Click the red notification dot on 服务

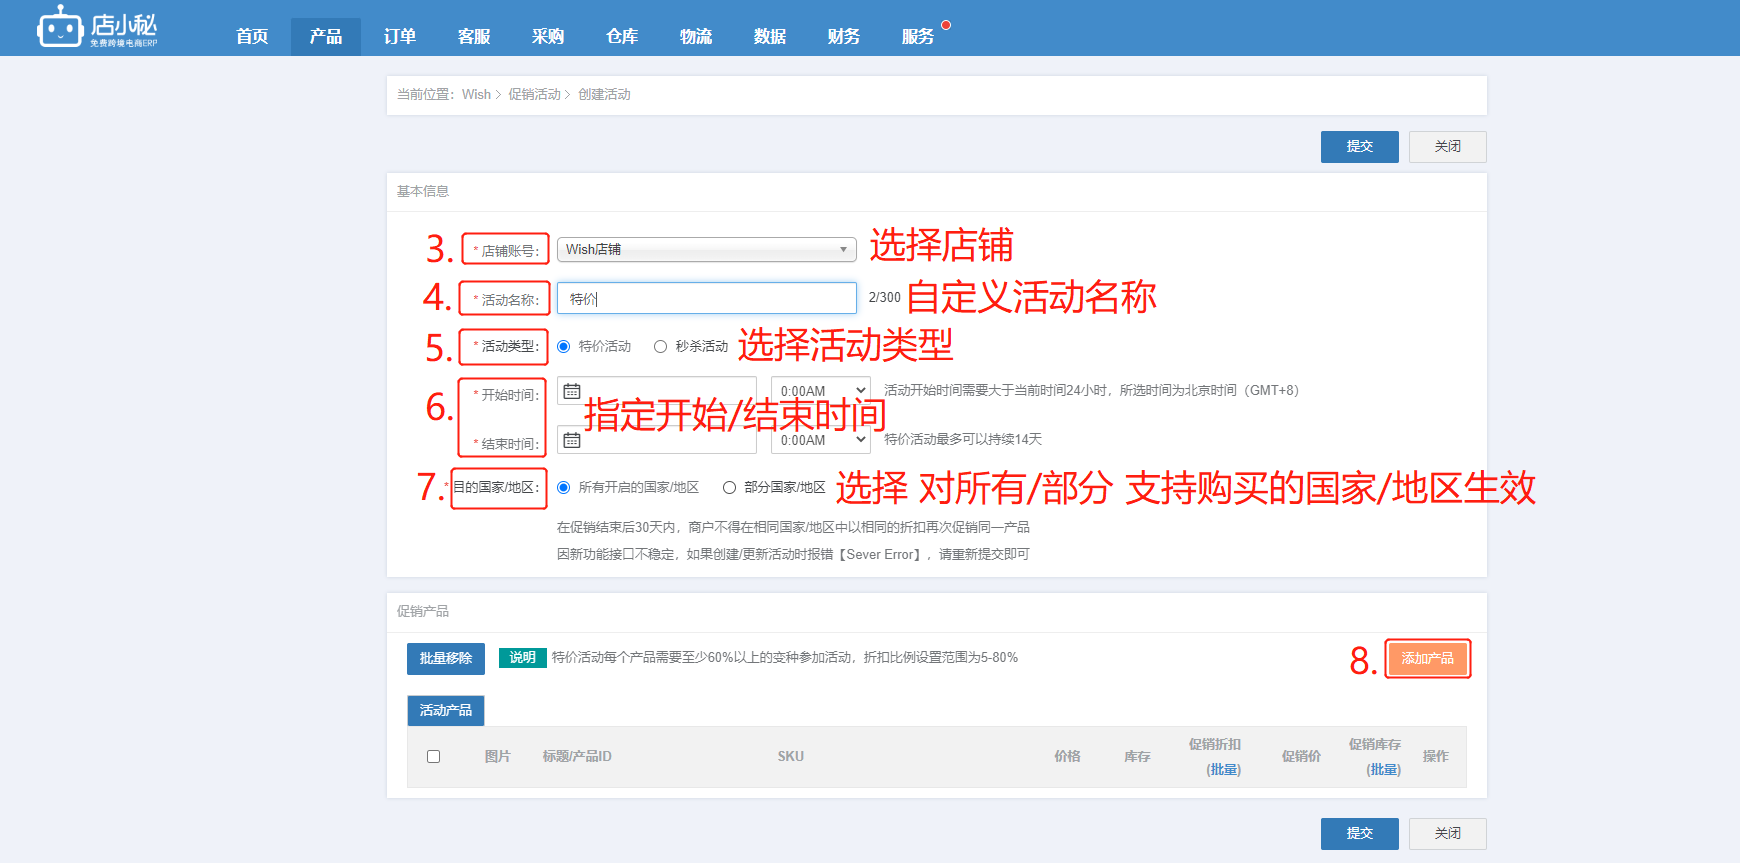(946, 25)
